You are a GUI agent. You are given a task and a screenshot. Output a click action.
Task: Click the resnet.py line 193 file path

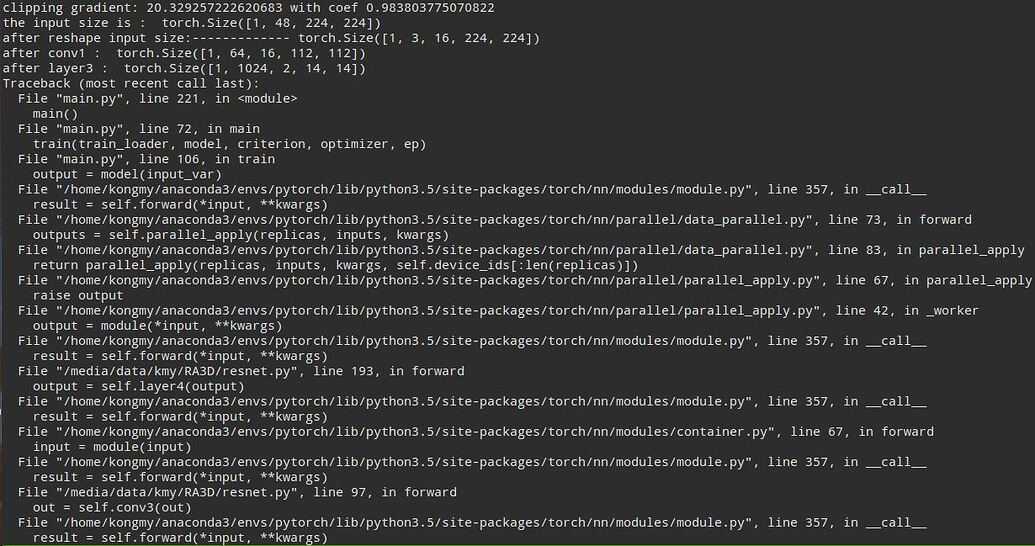click(x=240, y=371)
